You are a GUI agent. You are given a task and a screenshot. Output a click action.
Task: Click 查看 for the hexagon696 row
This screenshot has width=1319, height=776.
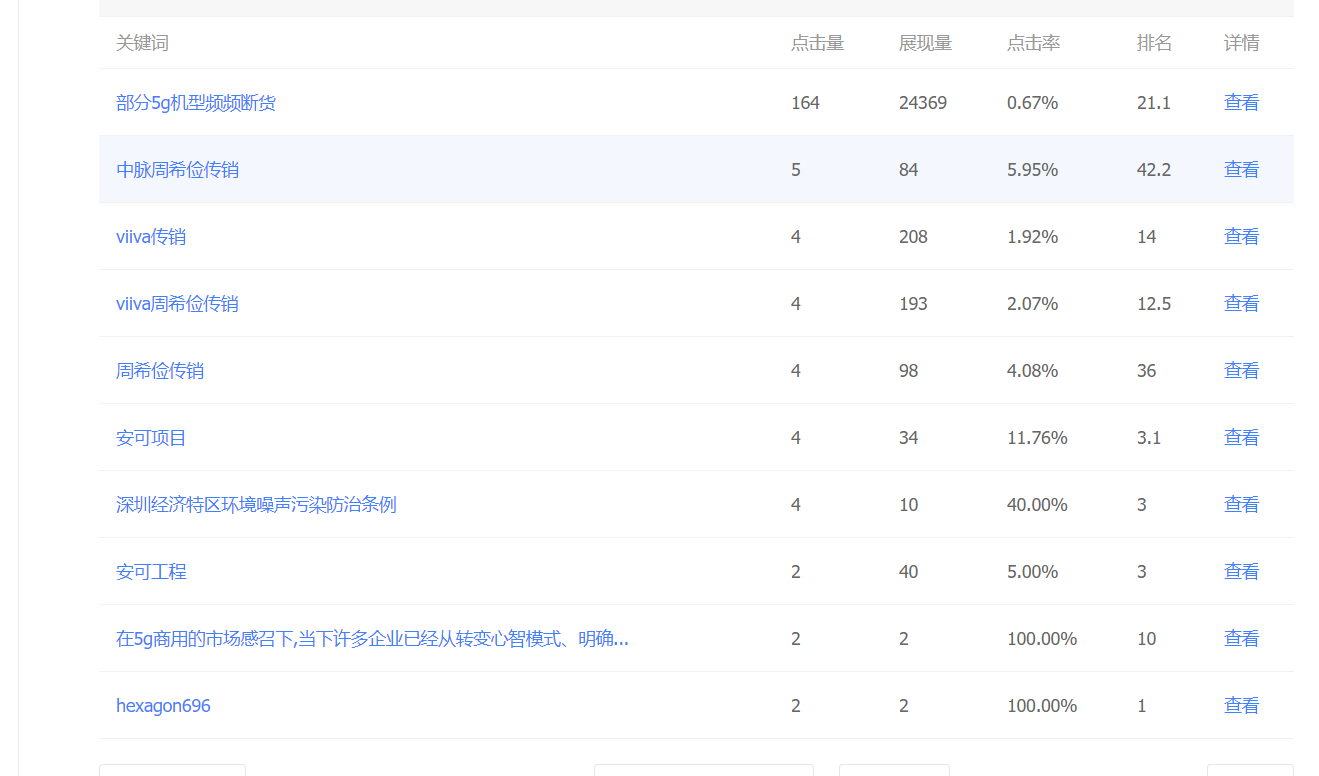tap(1241, 706)
